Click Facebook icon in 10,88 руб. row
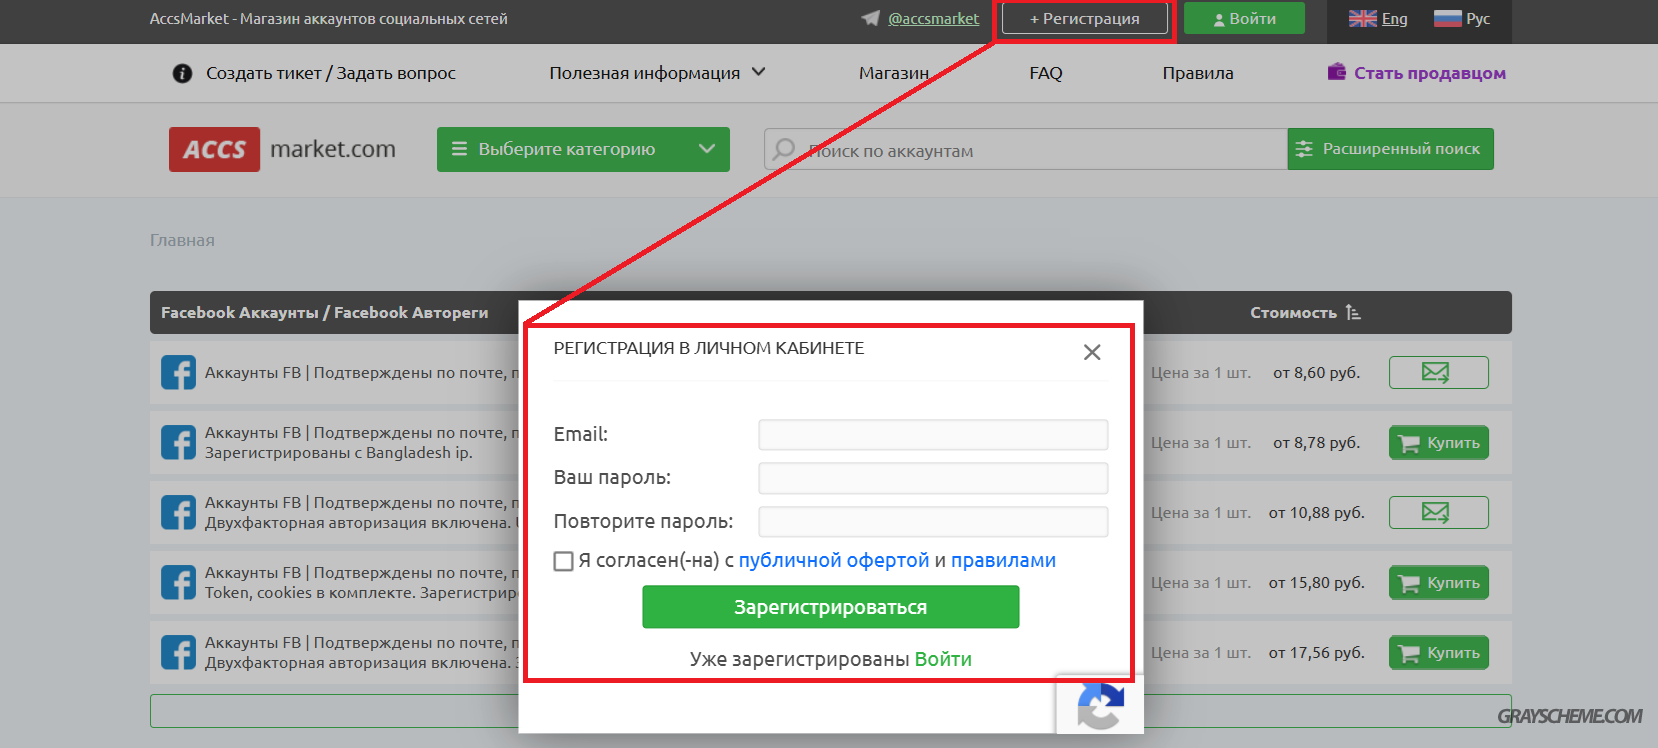 (178, 513)
